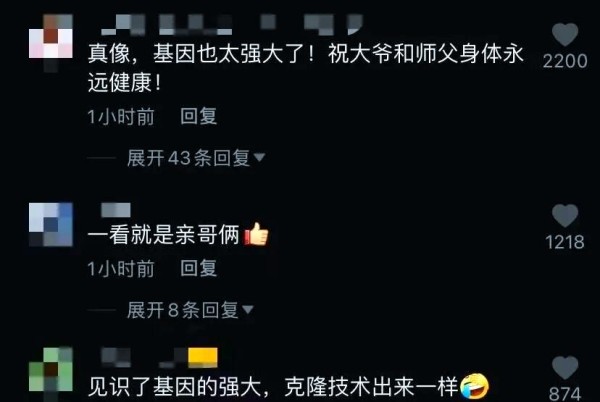Select the comment text 一看就是亲哥俩

tap(164, 234)
